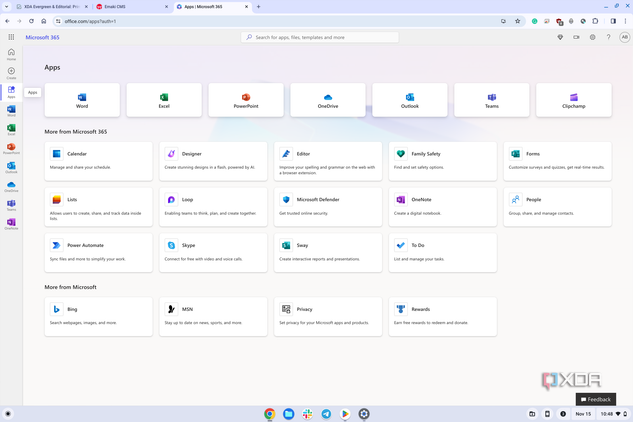Image resolution: width=633 pixels, height=422 pixels.
Task: Open the Editor app card
Action: [x=328, y=161]
